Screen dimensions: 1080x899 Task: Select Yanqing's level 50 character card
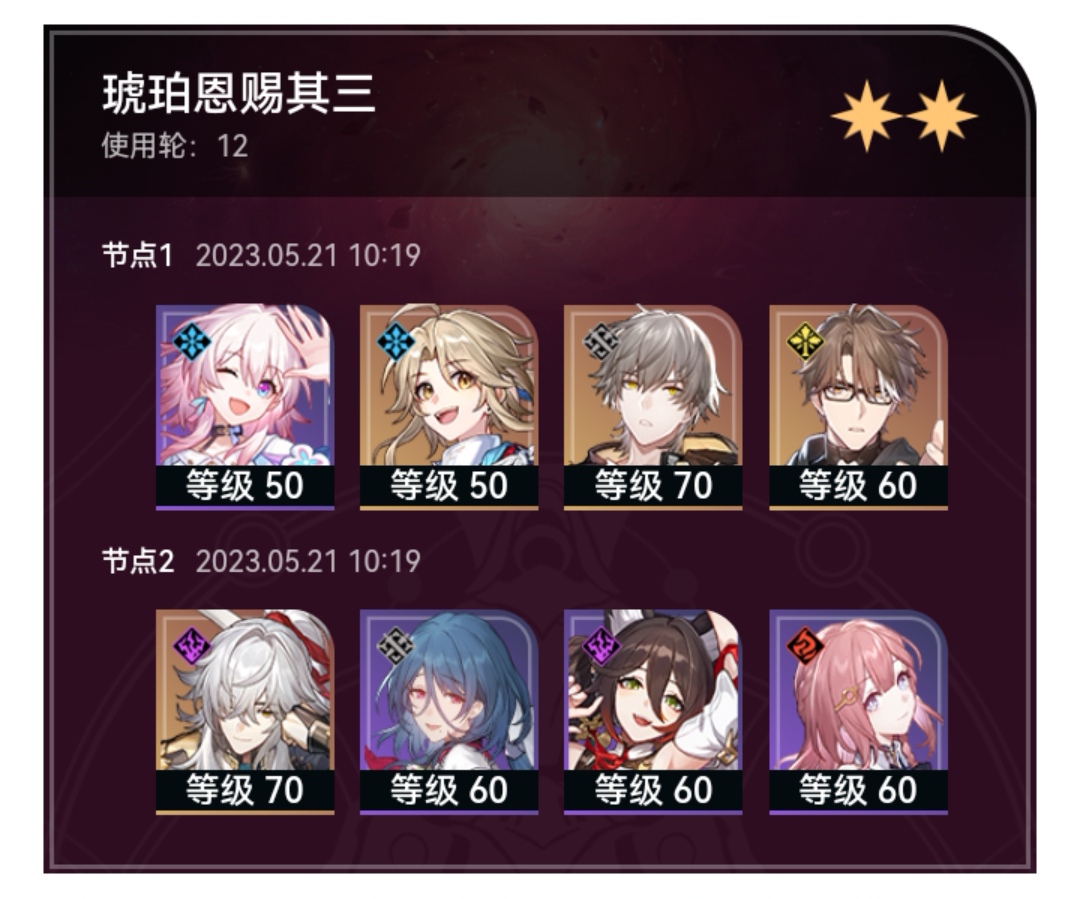pos(449,407)
